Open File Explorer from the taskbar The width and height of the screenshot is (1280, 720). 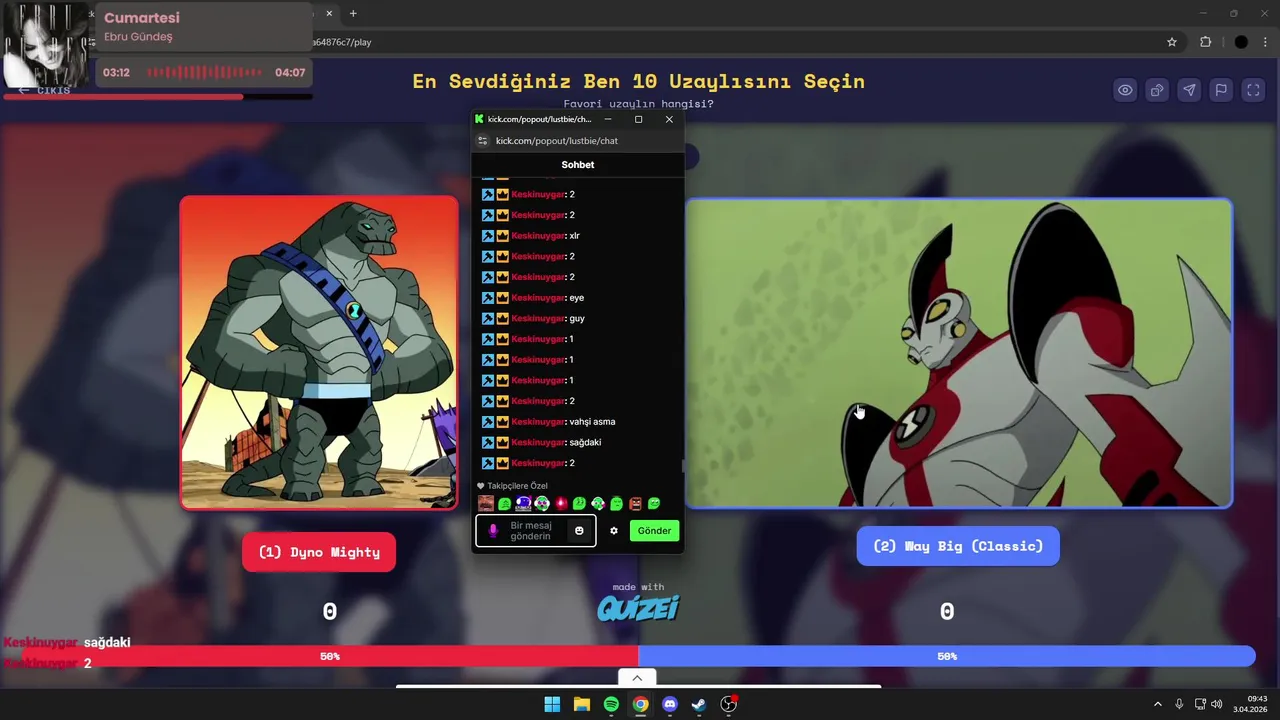[x=581, y=704]
